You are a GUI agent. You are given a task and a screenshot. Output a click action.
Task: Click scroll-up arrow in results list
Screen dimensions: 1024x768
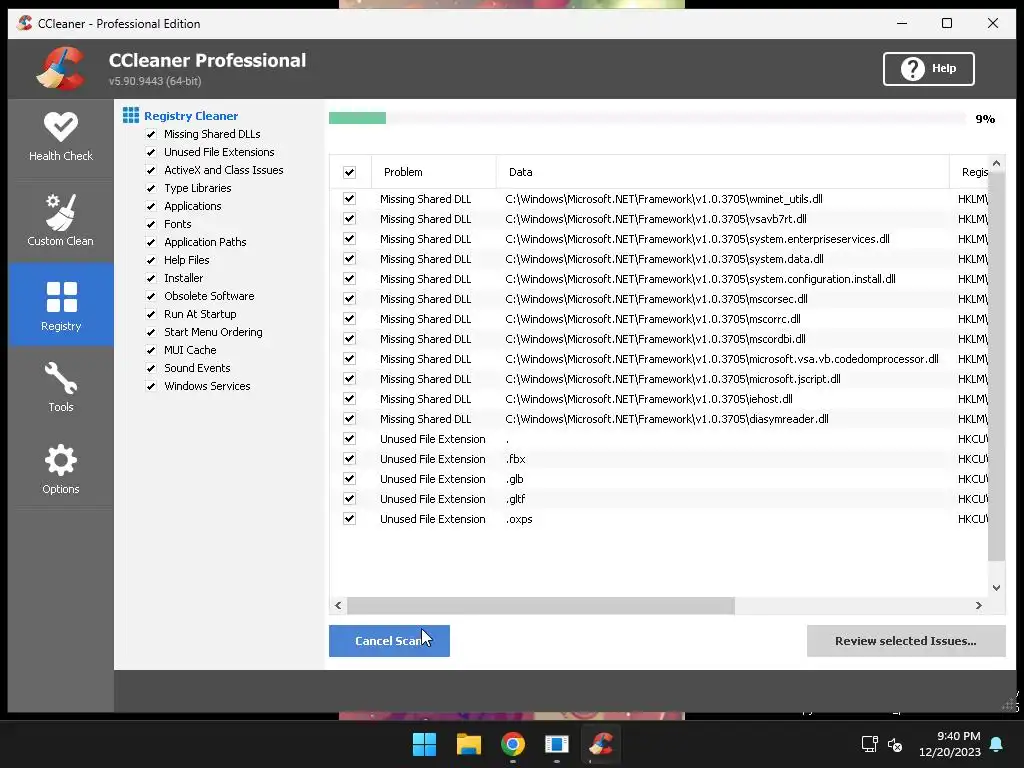point(996,163)
